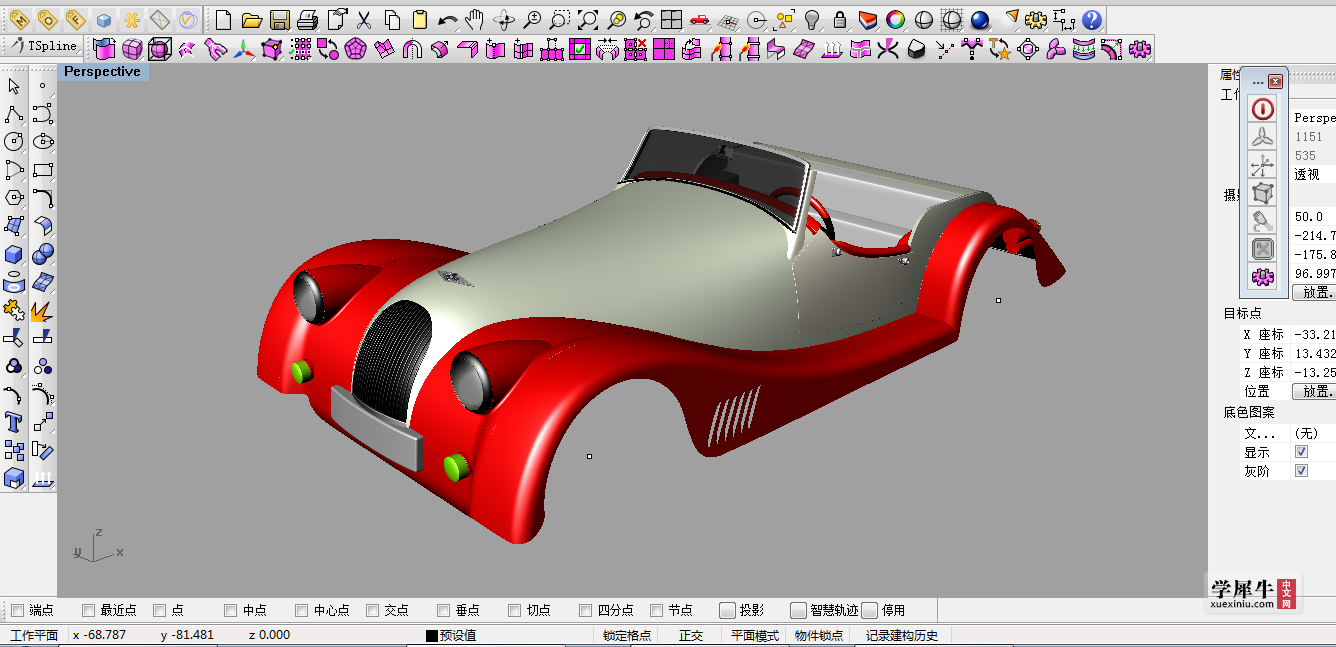Select the rectangle tool in left toolbar

(x=42, y=170)
